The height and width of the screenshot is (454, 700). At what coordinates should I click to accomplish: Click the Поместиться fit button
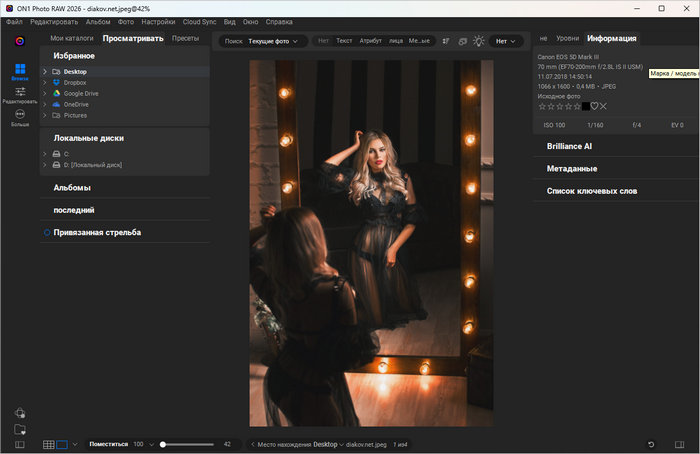(x=108, y=444)
